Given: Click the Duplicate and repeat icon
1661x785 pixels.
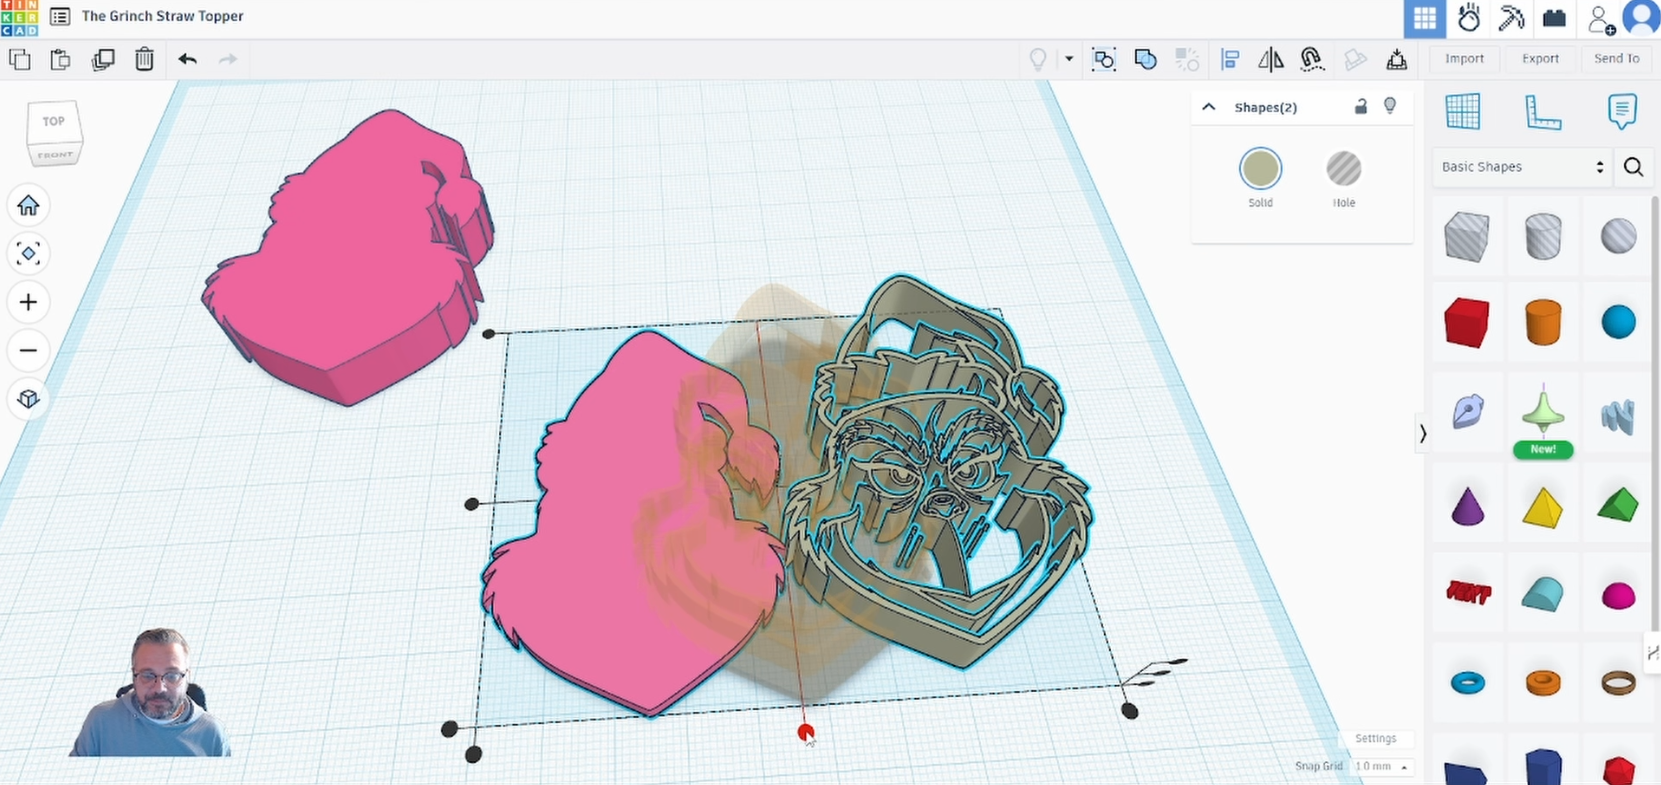Looking at the screenshot, I should 103,60.
